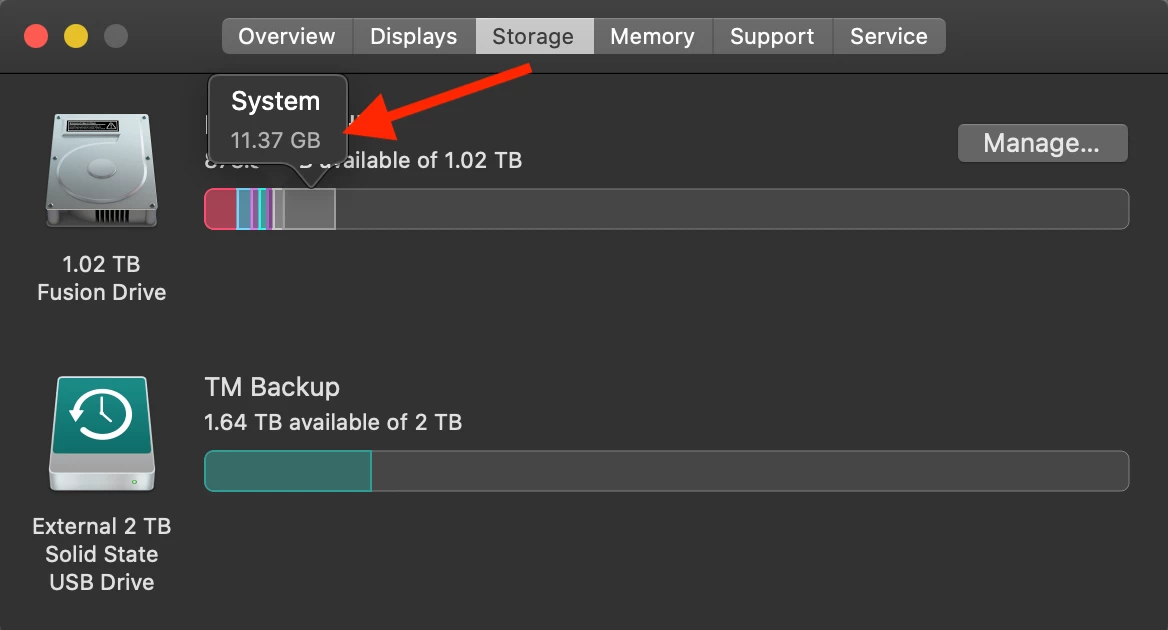Open the Support tab

click(x=772, y=36)
